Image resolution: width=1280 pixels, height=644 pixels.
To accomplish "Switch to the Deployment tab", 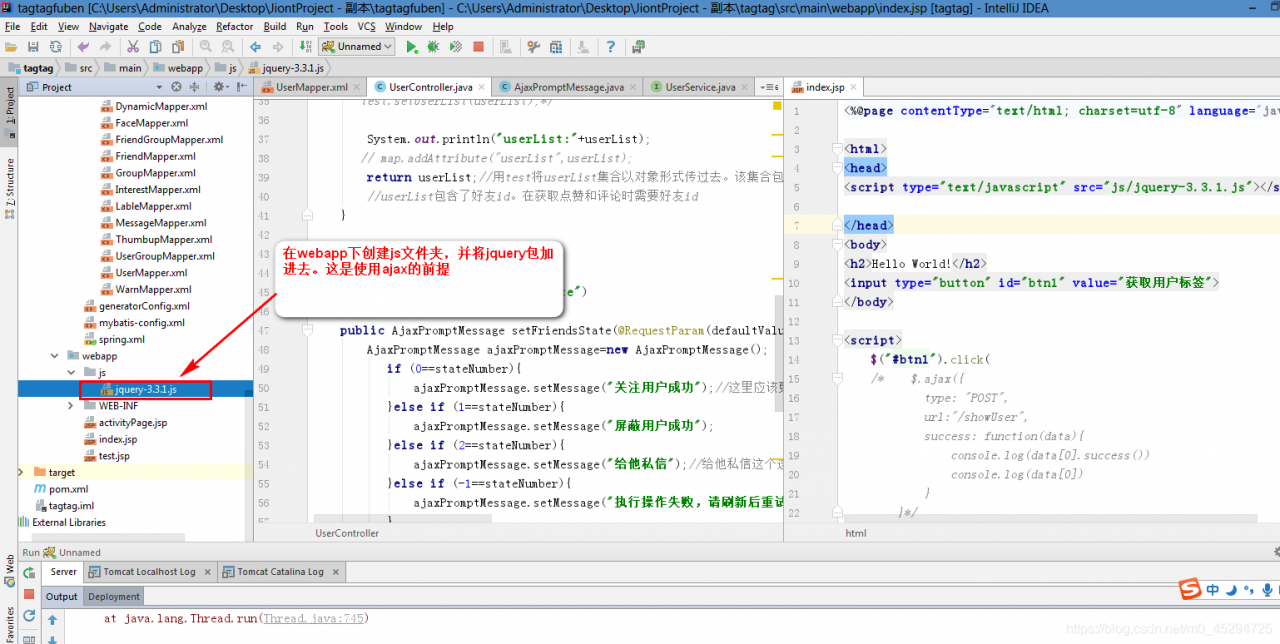I will tap(113, 596).
